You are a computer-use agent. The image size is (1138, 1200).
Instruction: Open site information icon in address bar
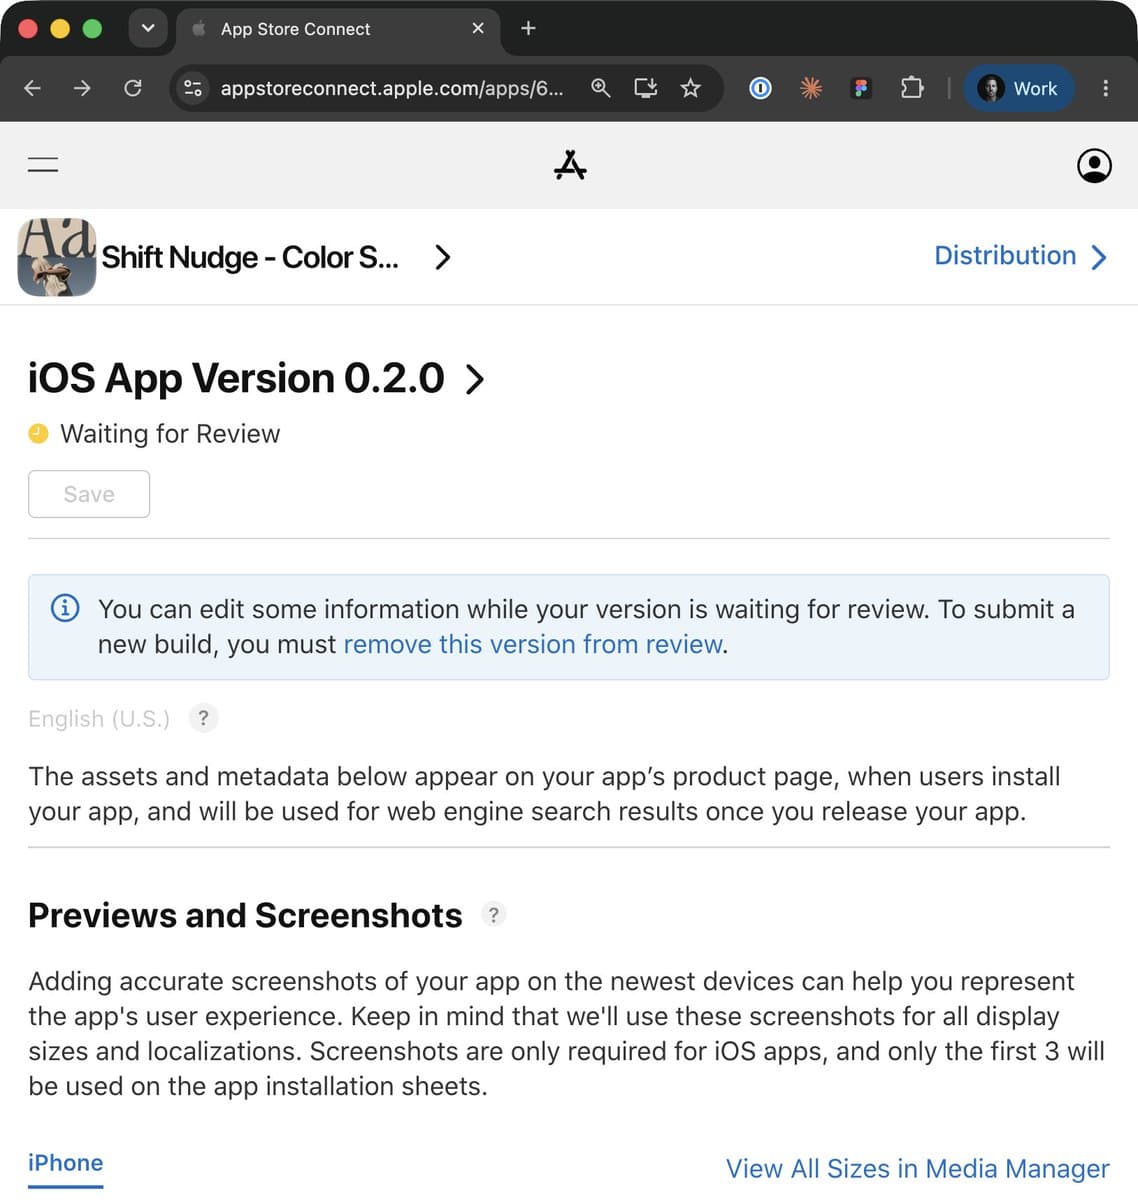click(193, 88)
